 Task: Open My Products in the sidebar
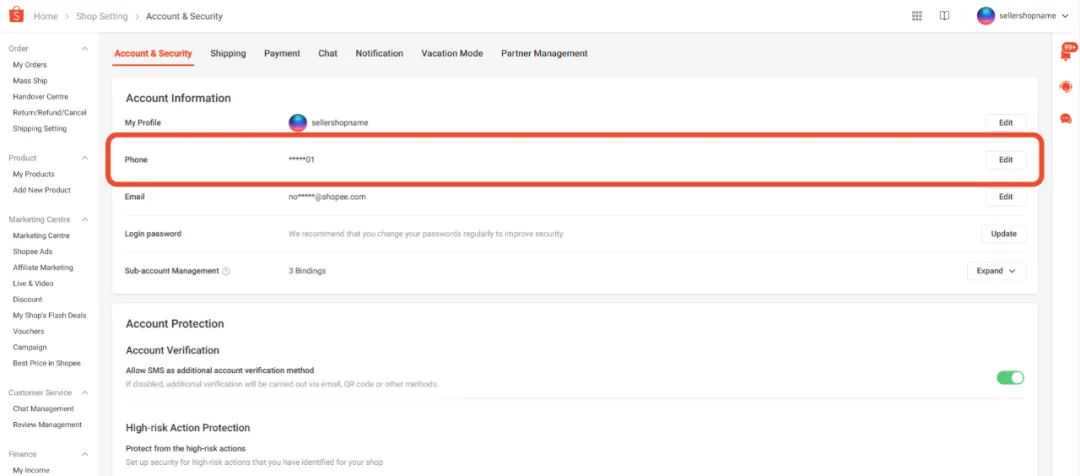[33, 174]
